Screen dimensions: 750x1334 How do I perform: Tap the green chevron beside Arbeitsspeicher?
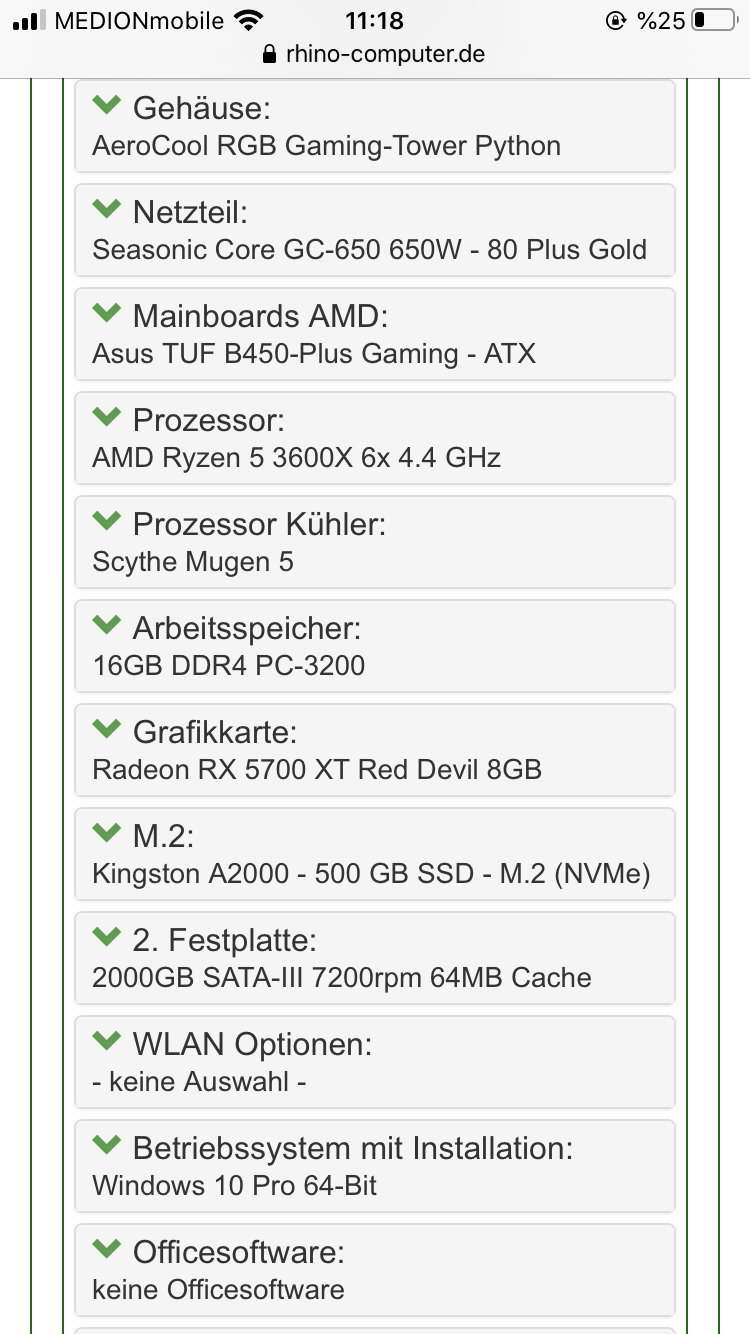click(x=106, y=625)
